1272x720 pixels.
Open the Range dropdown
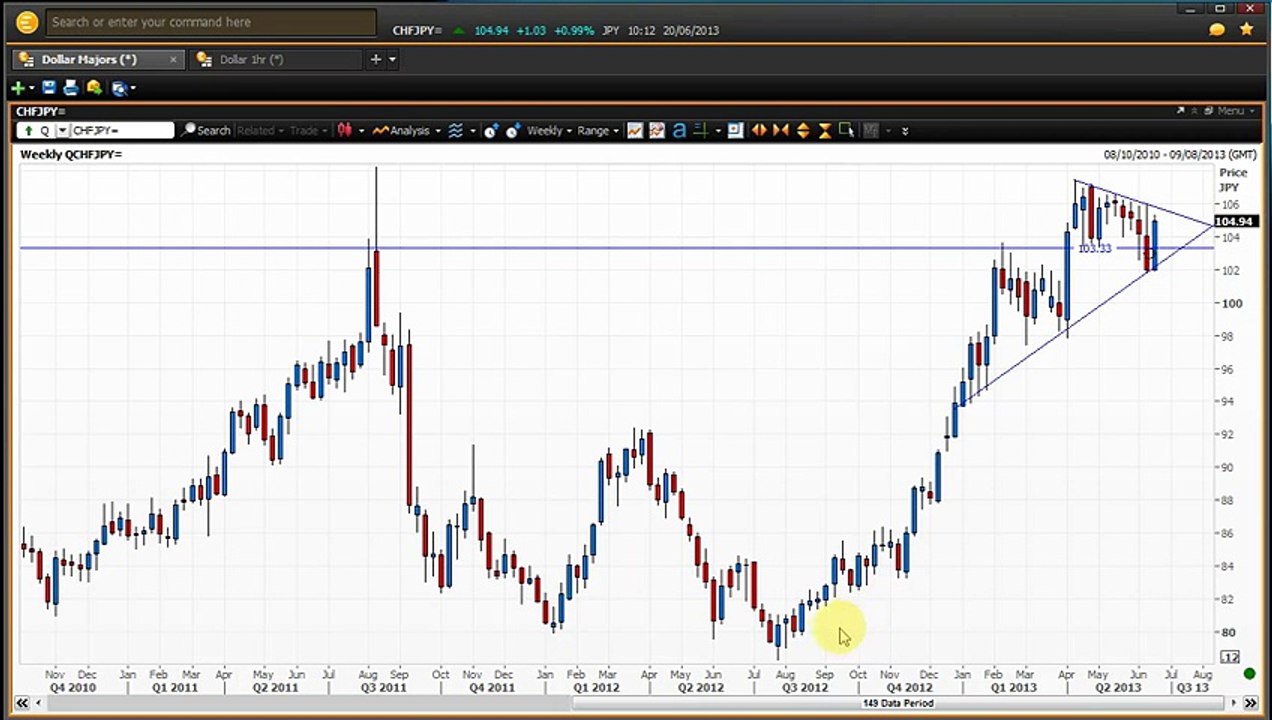598,130
